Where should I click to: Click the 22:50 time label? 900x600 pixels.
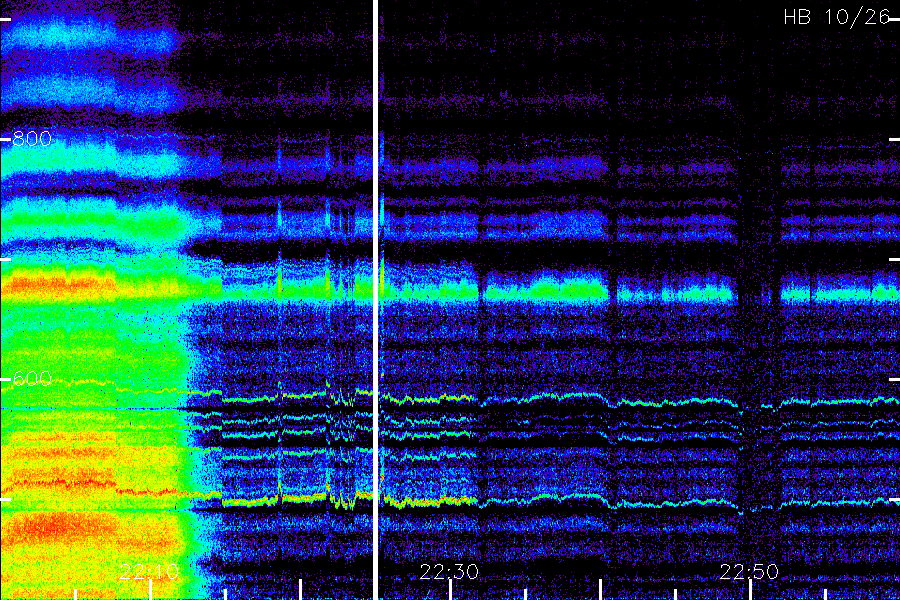coord(749,572)
